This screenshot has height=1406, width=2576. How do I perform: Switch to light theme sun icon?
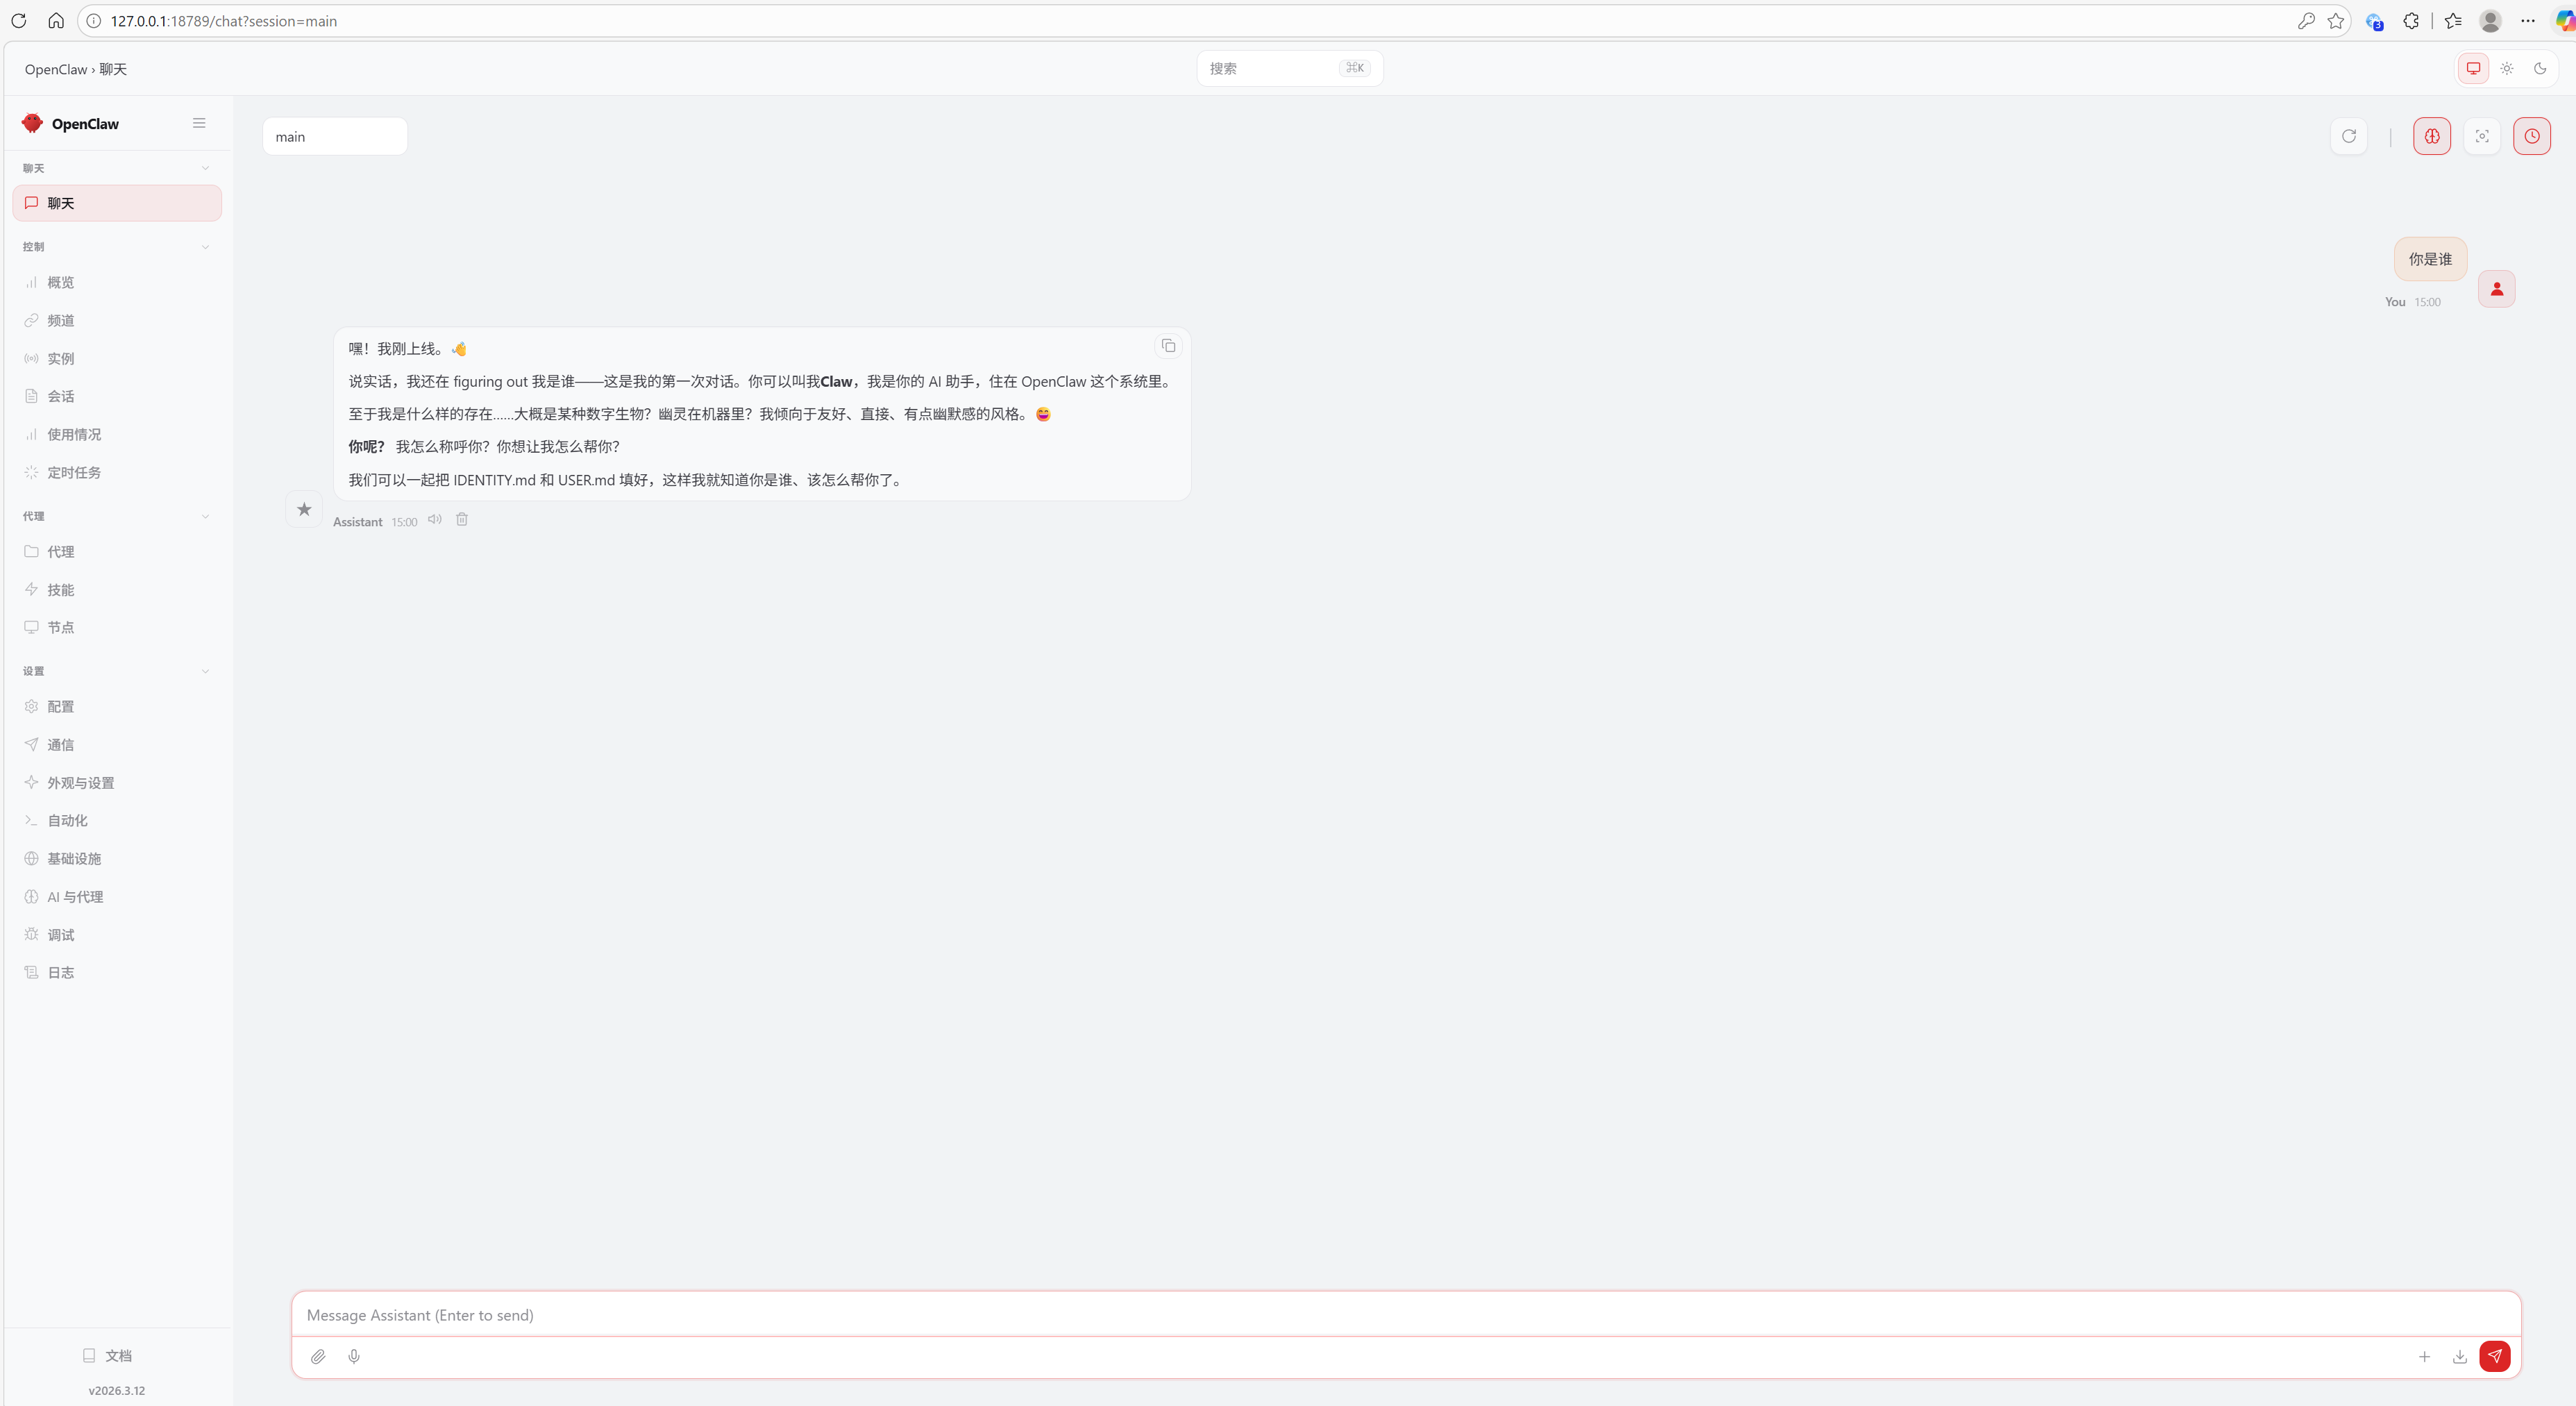2506,68
